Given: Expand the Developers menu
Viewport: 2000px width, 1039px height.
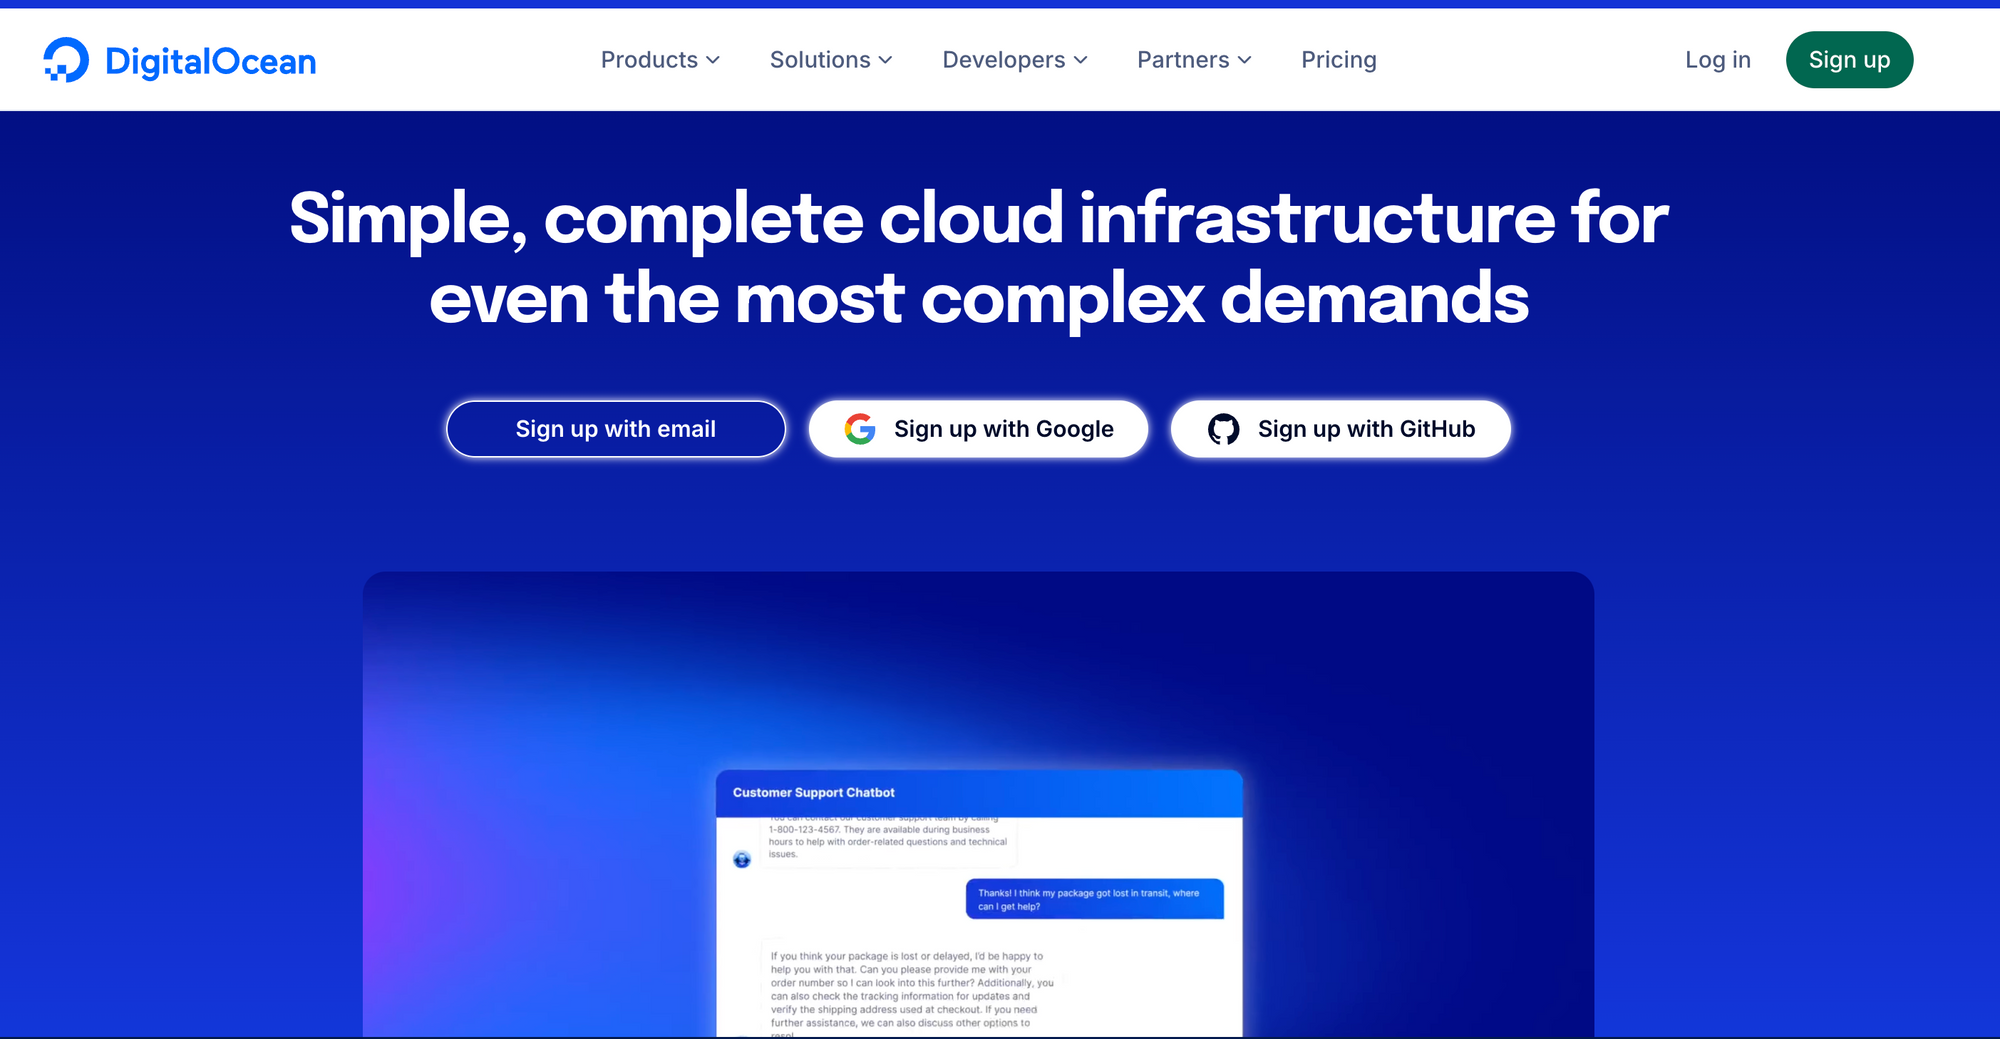Looking at the screenshot, I should [1015, 60].
